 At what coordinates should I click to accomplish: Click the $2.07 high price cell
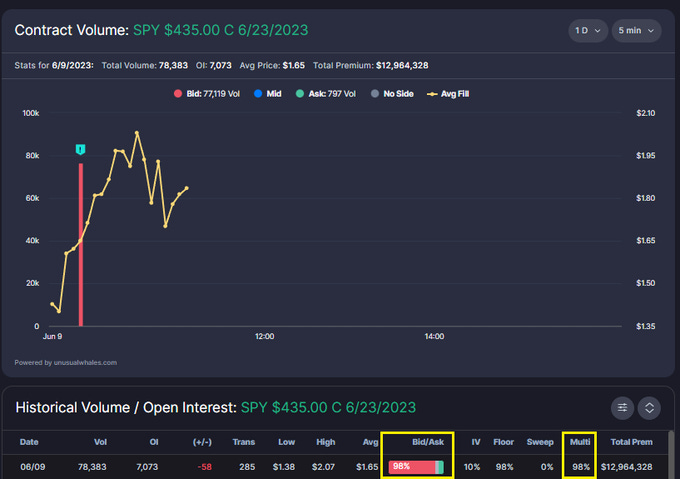[x=323, y=467]
